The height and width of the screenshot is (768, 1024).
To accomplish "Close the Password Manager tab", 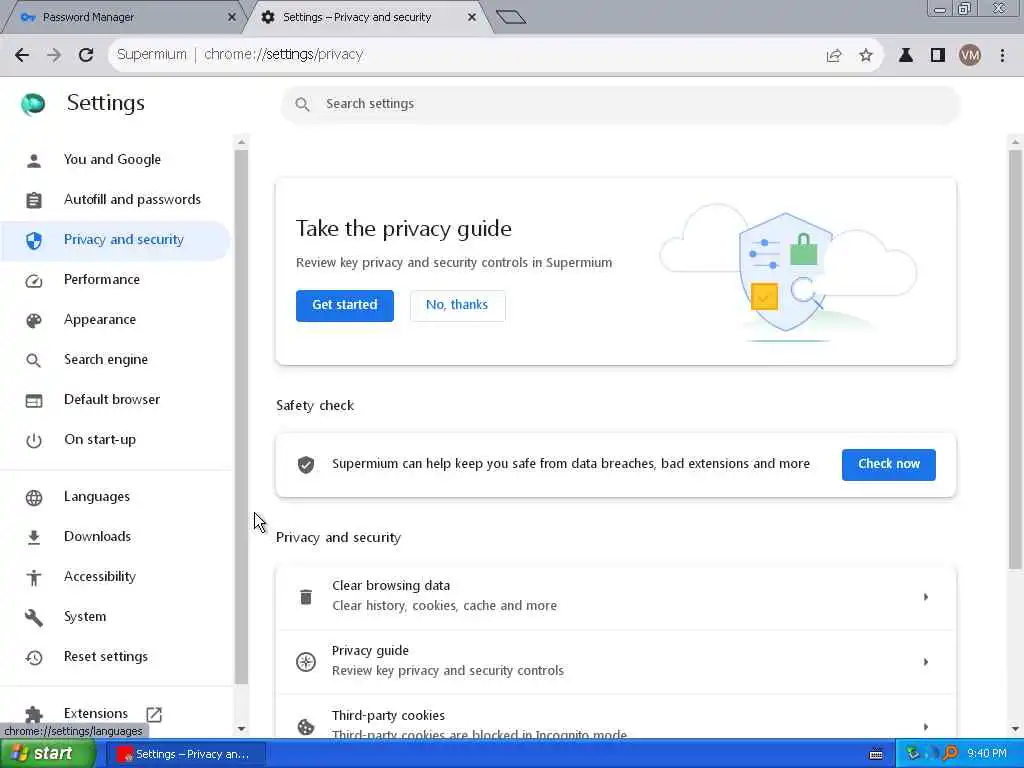I will [232, 18].
